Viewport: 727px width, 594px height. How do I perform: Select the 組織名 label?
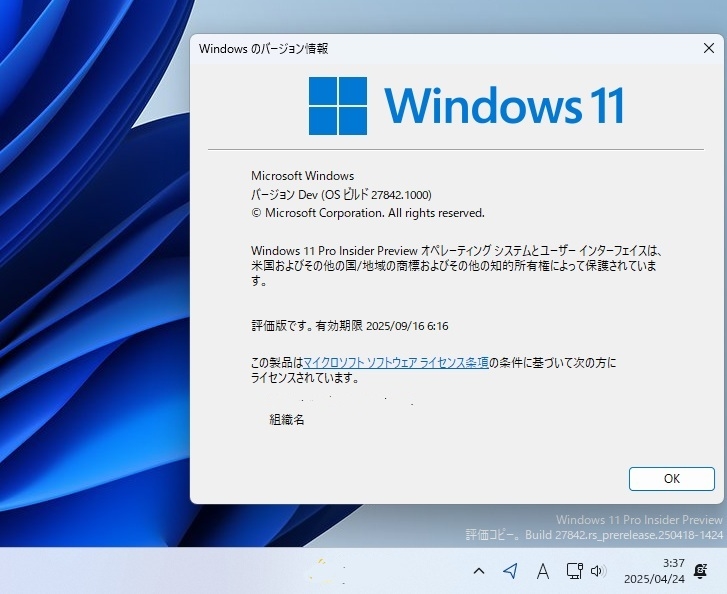[x=287, y=420]
